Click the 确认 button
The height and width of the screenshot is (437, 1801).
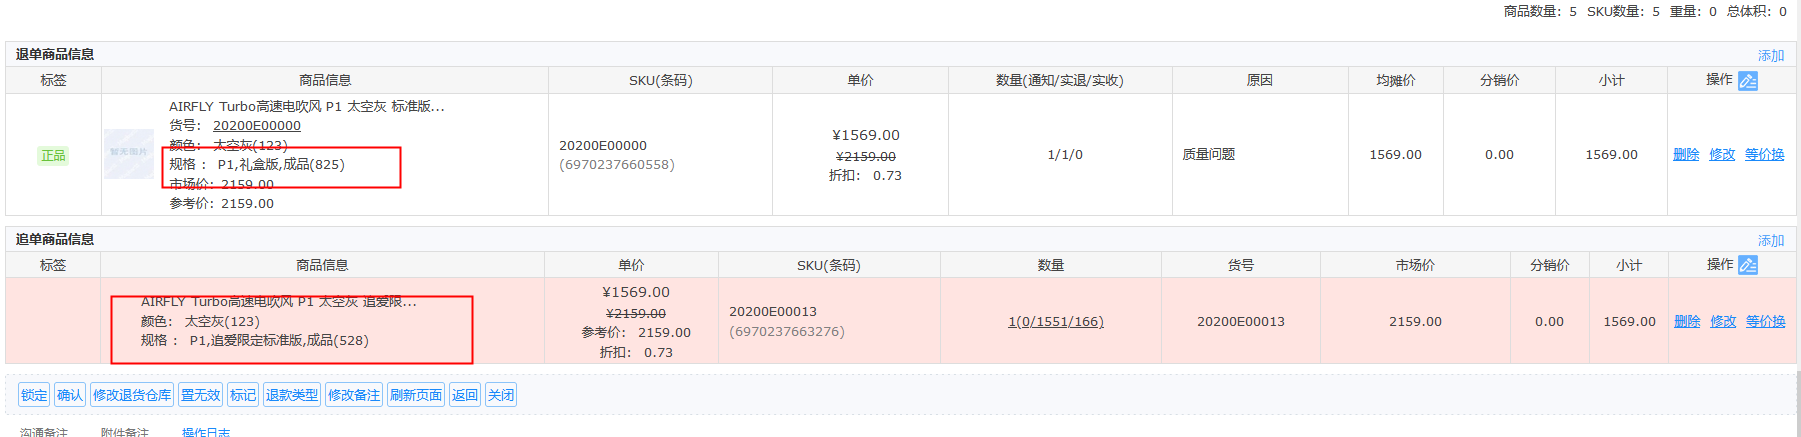70,395
